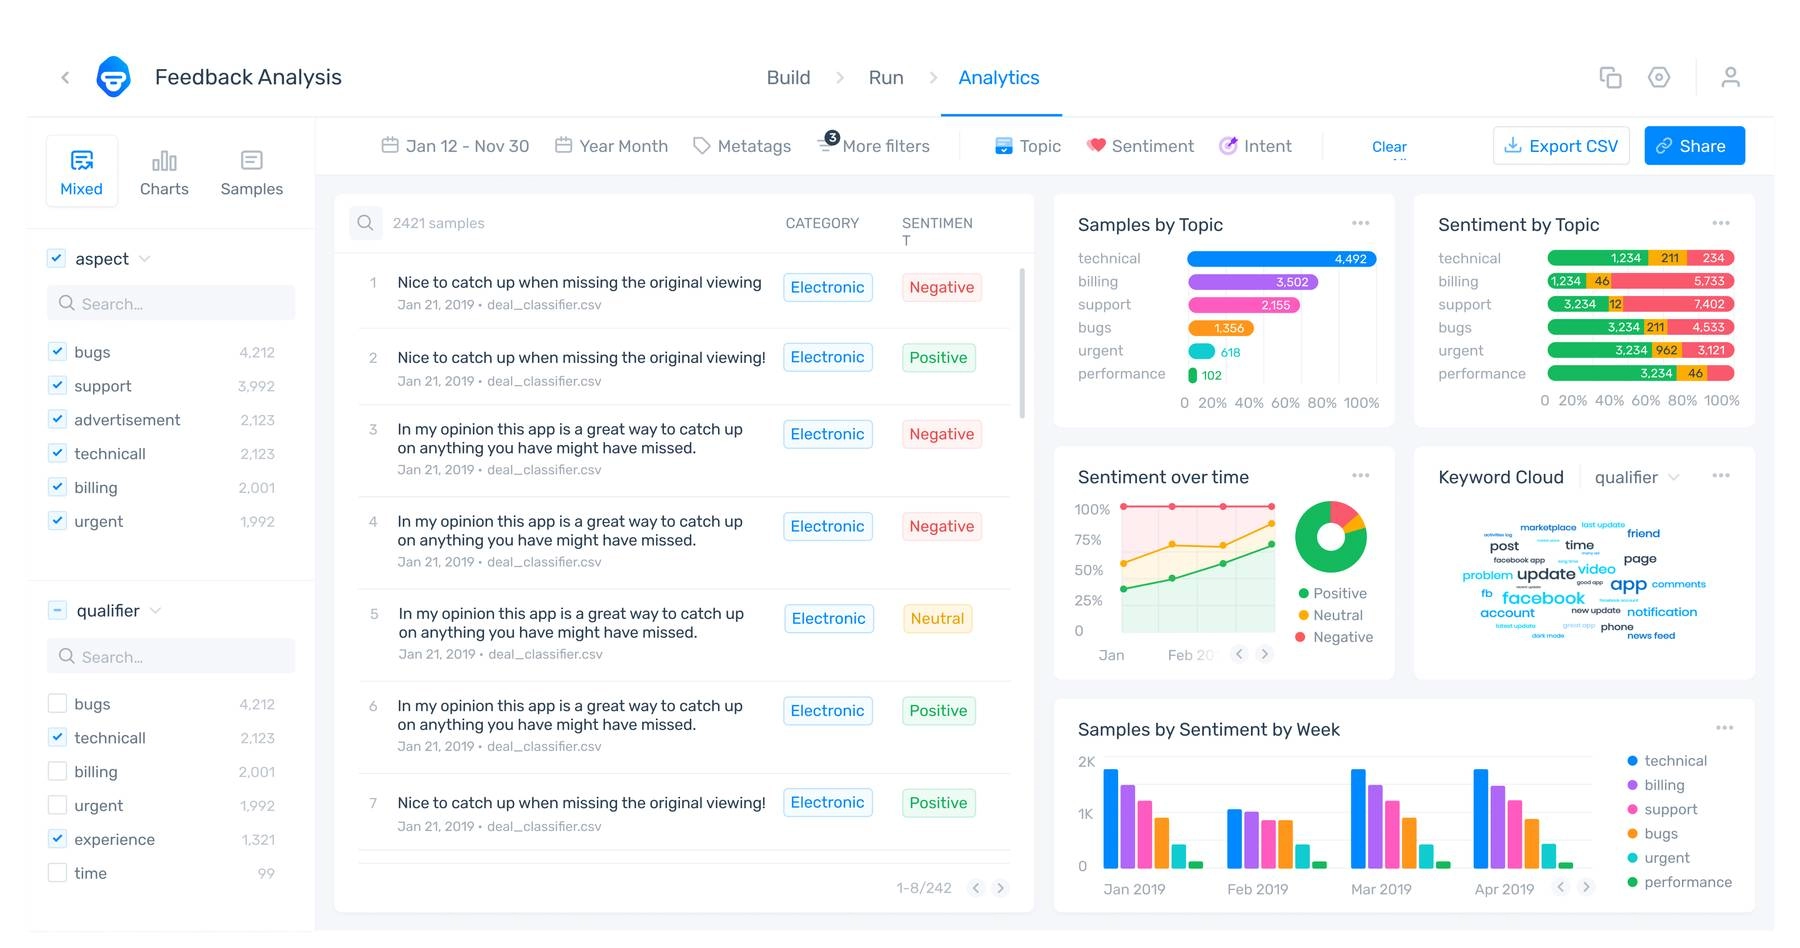Viewport: 1800px width, 948px height.
Task: Click the search magnifier above samples list
Action: [366, 223]
